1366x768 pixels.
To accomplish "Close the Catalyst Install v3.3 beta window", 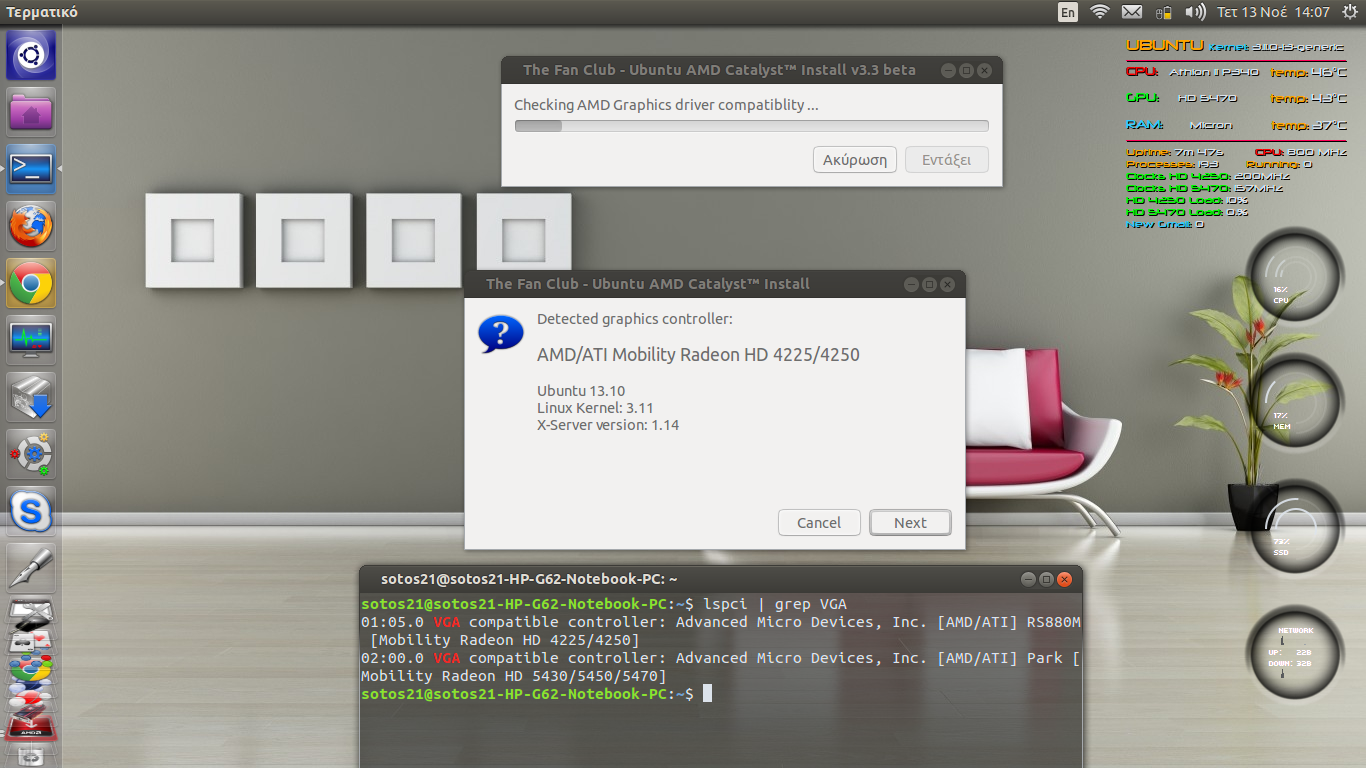I will point(985,70).
